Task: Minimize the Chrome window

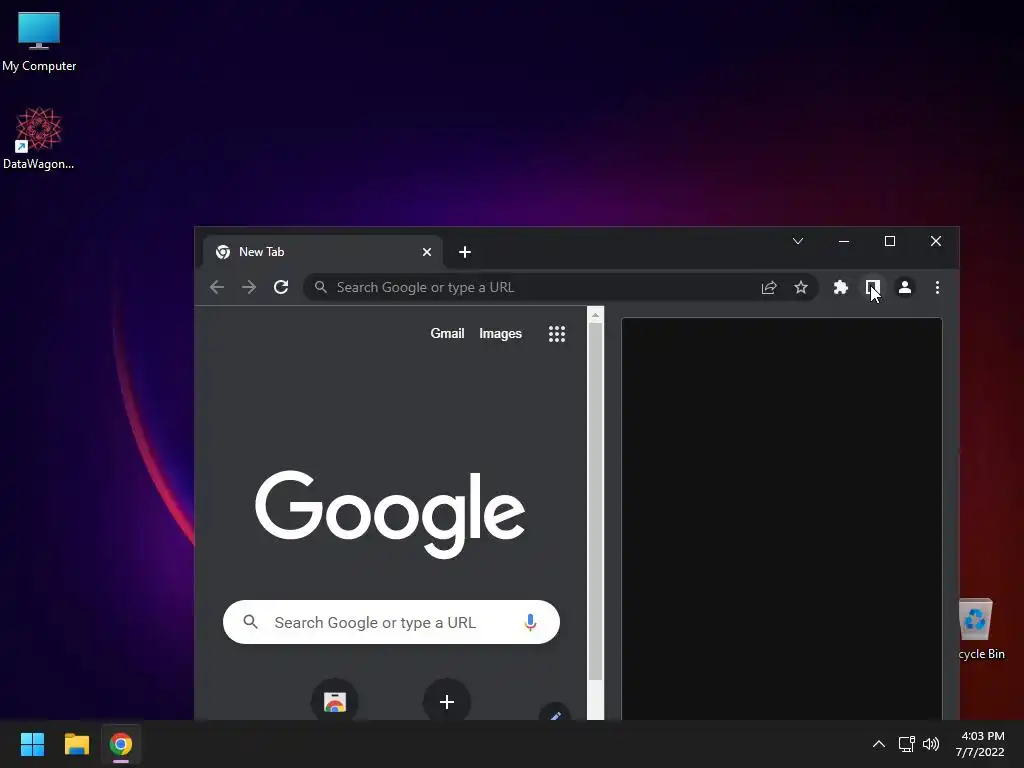Action: 844,241
